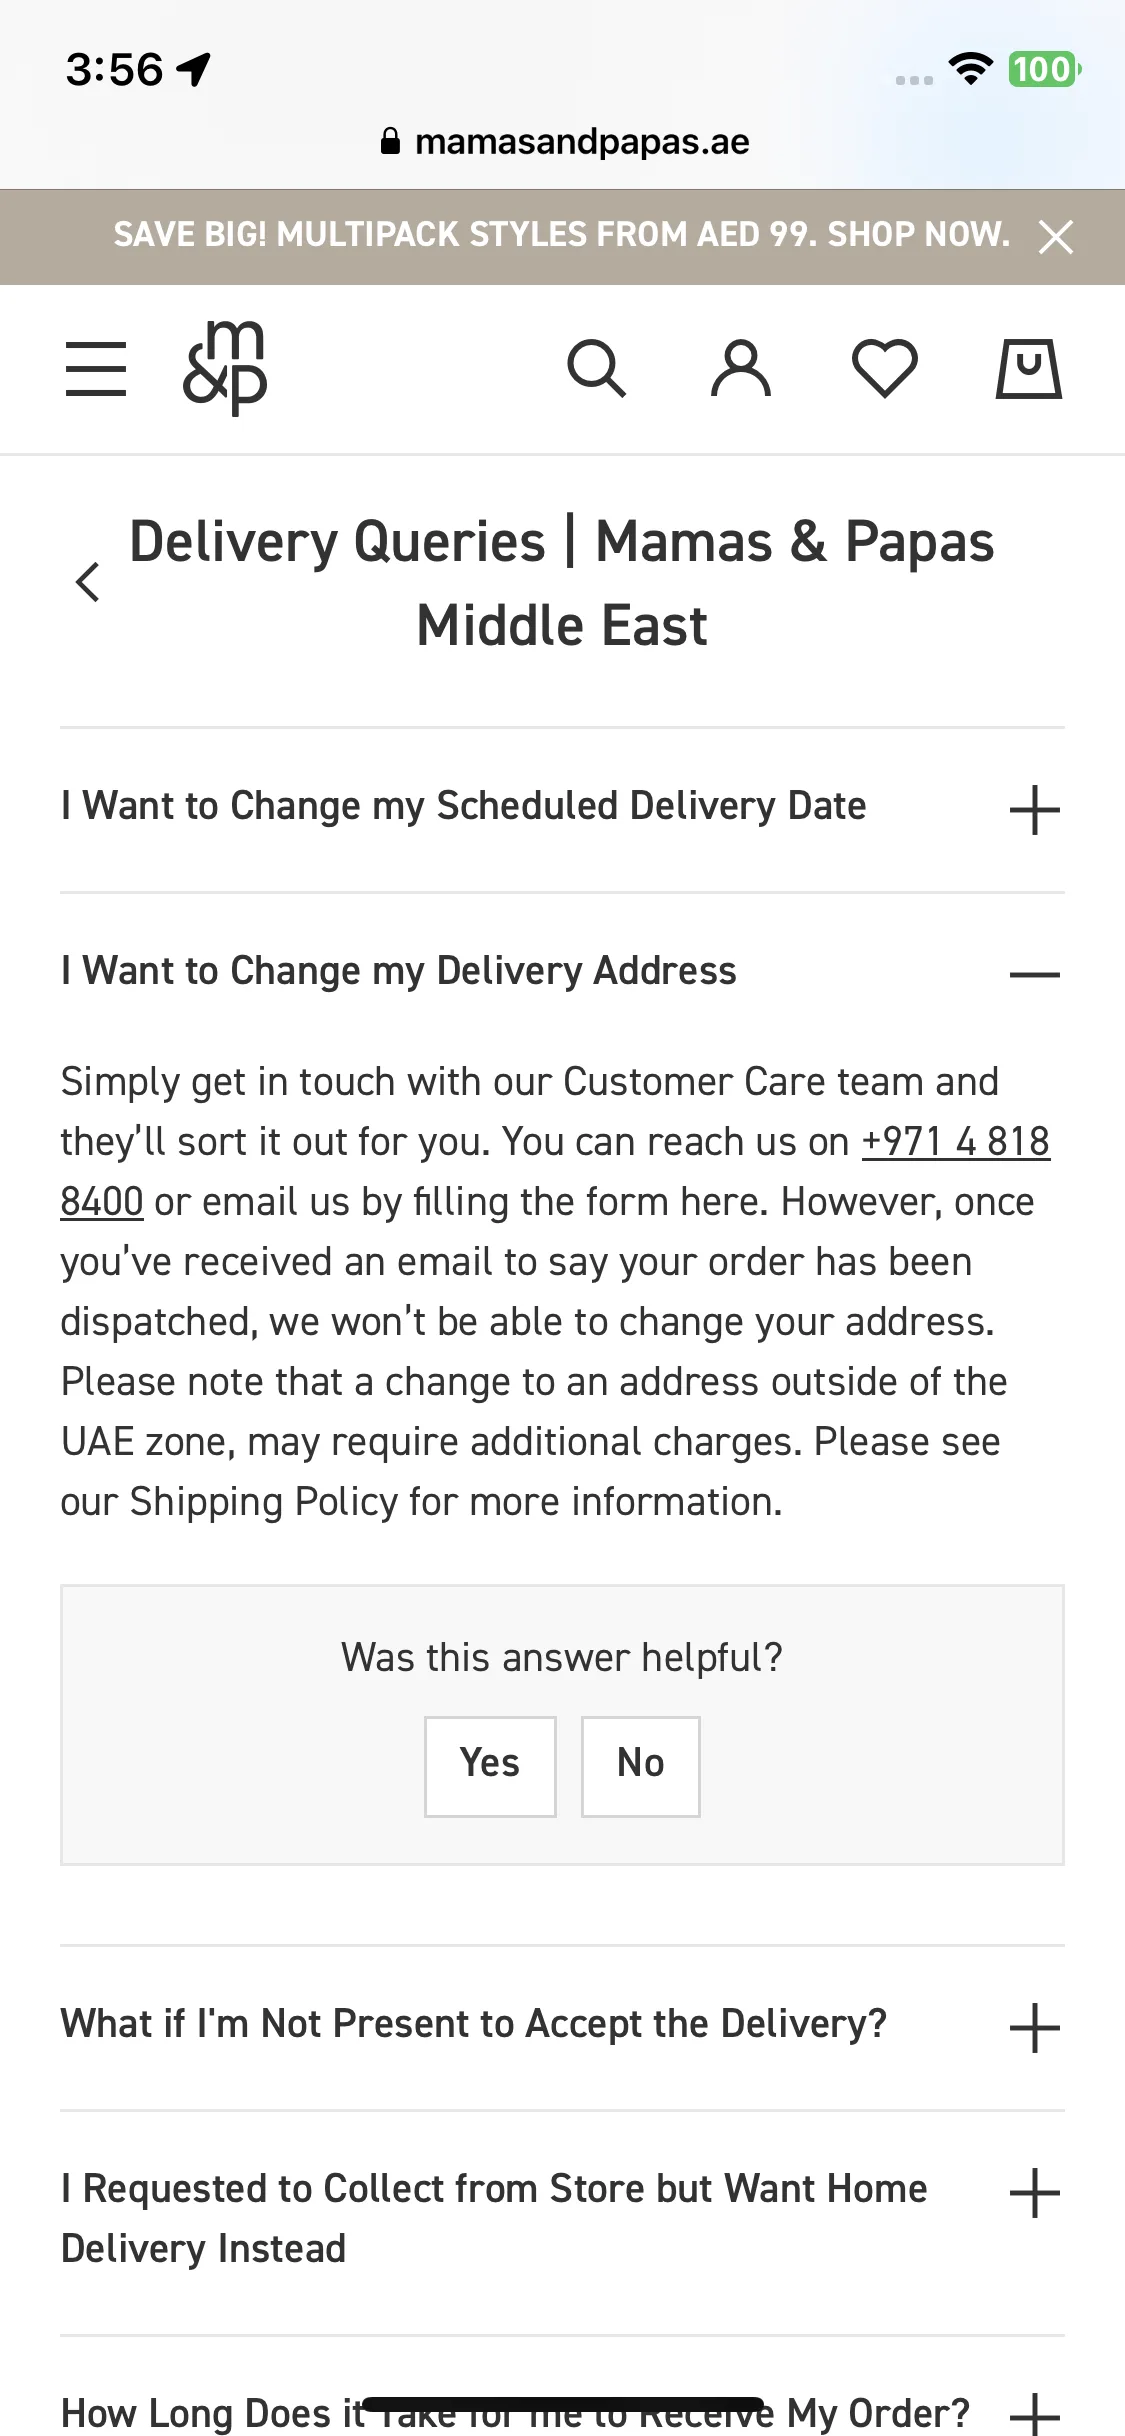Open the shopping bag icon

click(1029, 369)
